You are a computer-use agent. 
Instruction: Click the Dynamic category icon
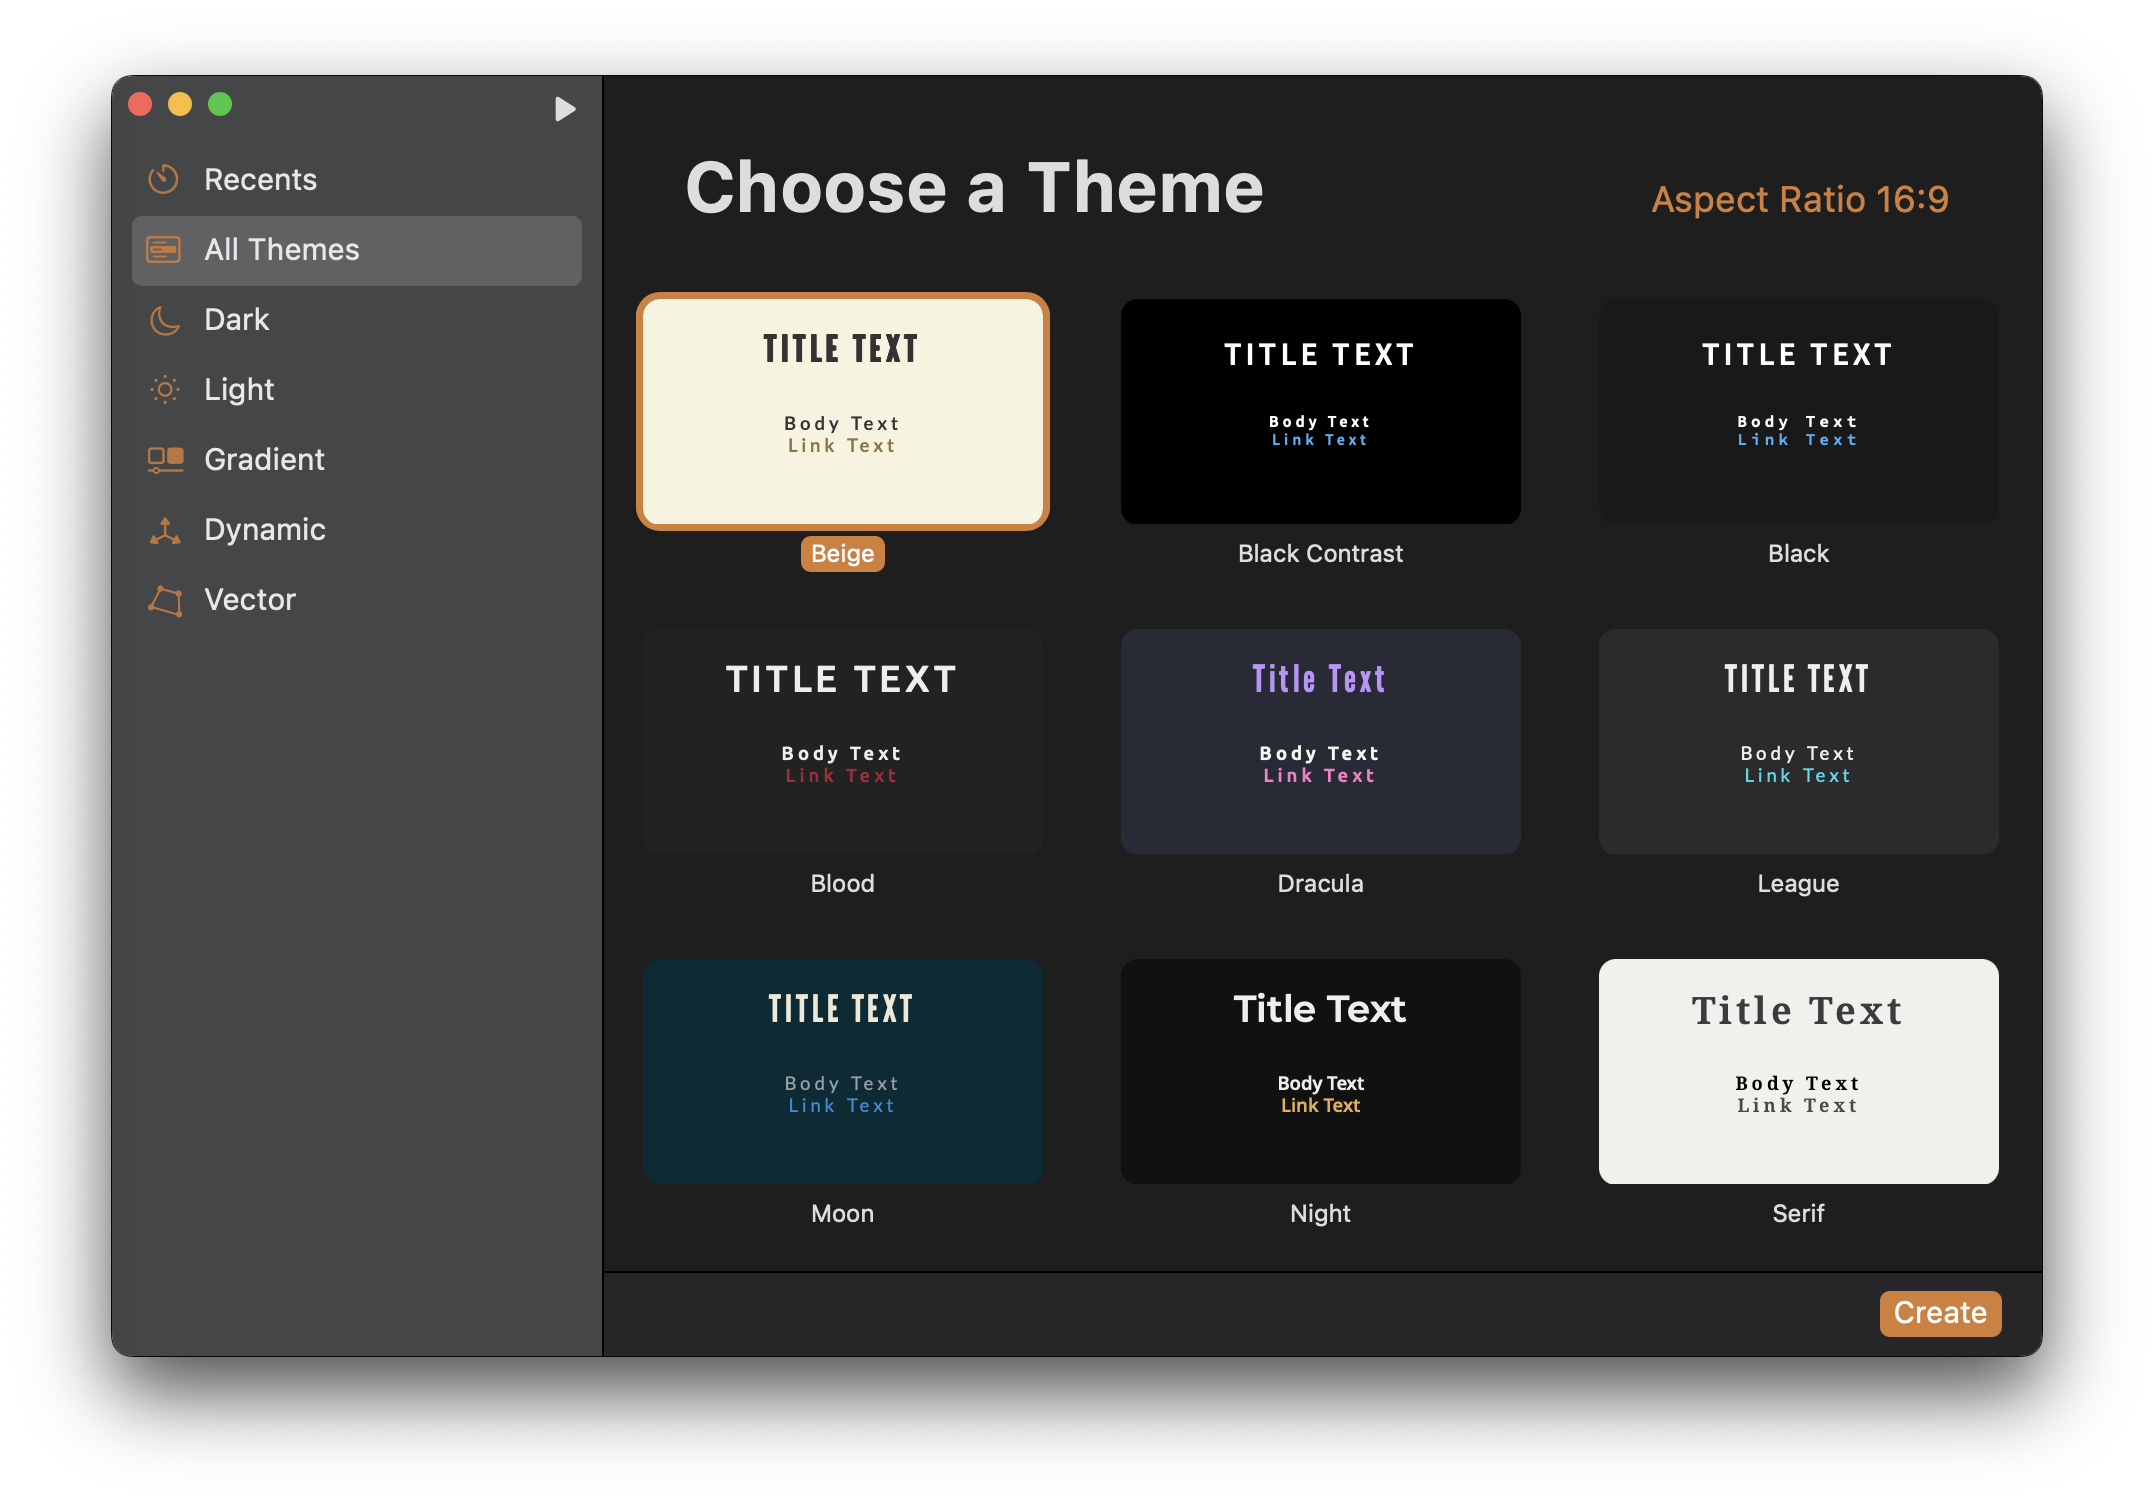coord(165,530)
